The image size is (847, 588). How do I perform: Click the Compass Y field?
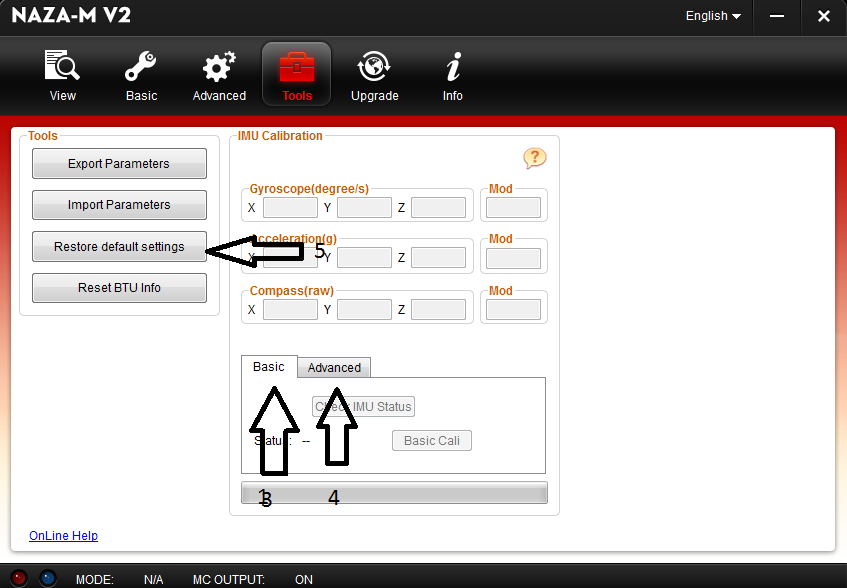[x=365, y=309]
